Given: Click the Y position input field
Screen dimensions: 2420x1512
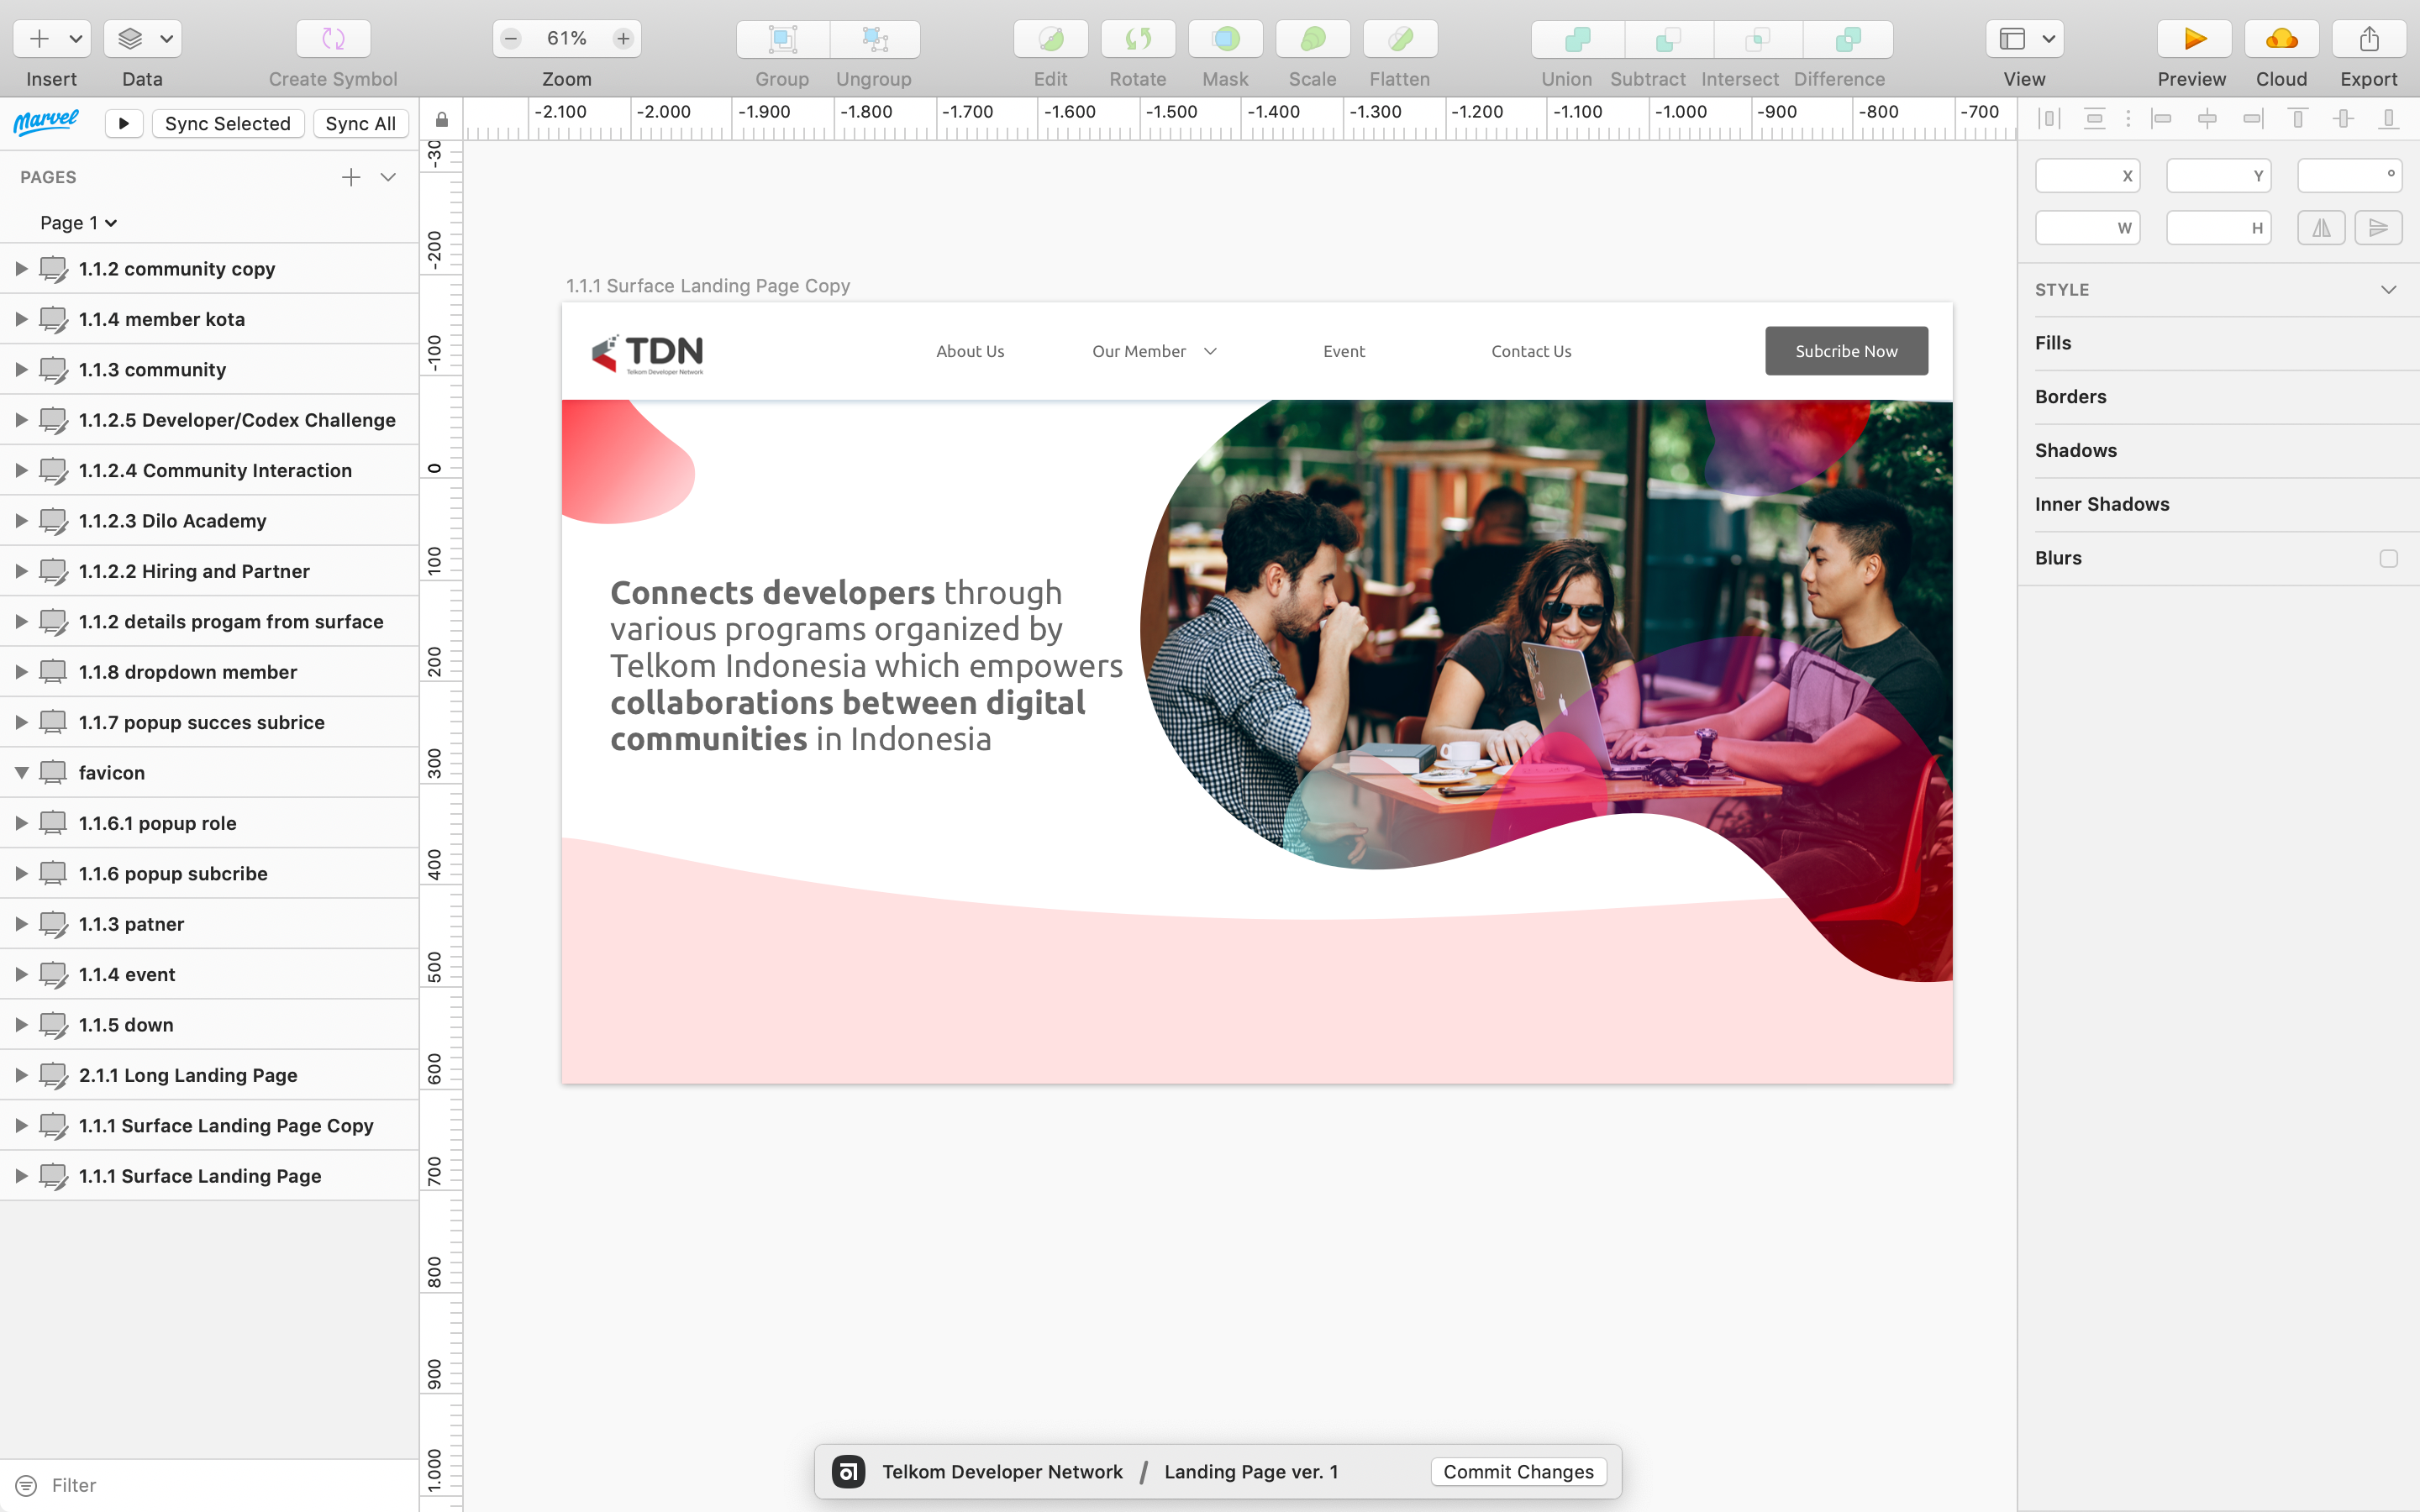Looking at the screenshot, I should coord(2219,176).
